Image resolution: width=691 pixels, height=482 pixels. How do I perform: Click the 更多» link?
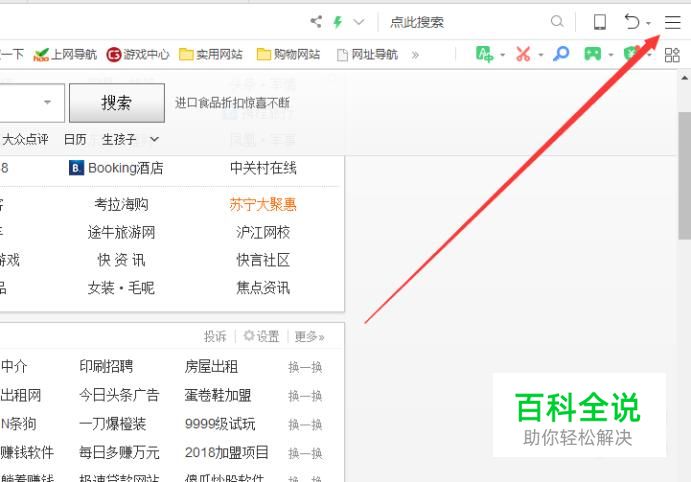(309, 337)
